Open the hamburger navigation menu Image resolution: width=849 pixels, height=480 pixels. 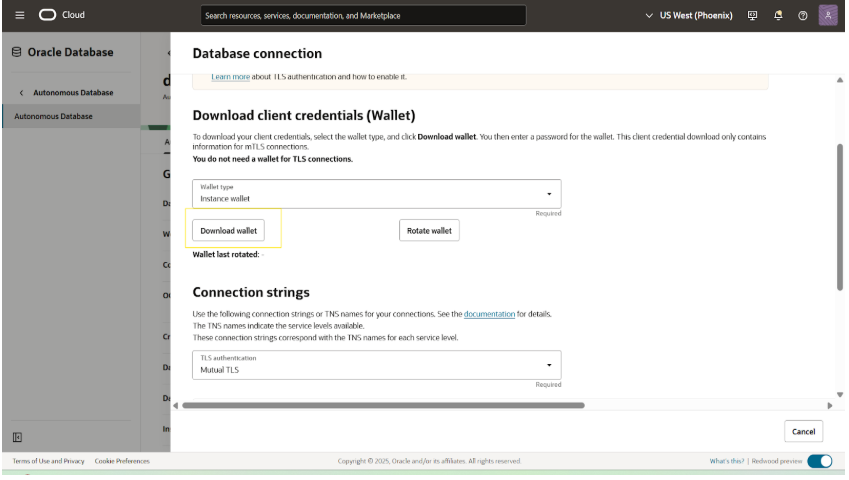19,15
